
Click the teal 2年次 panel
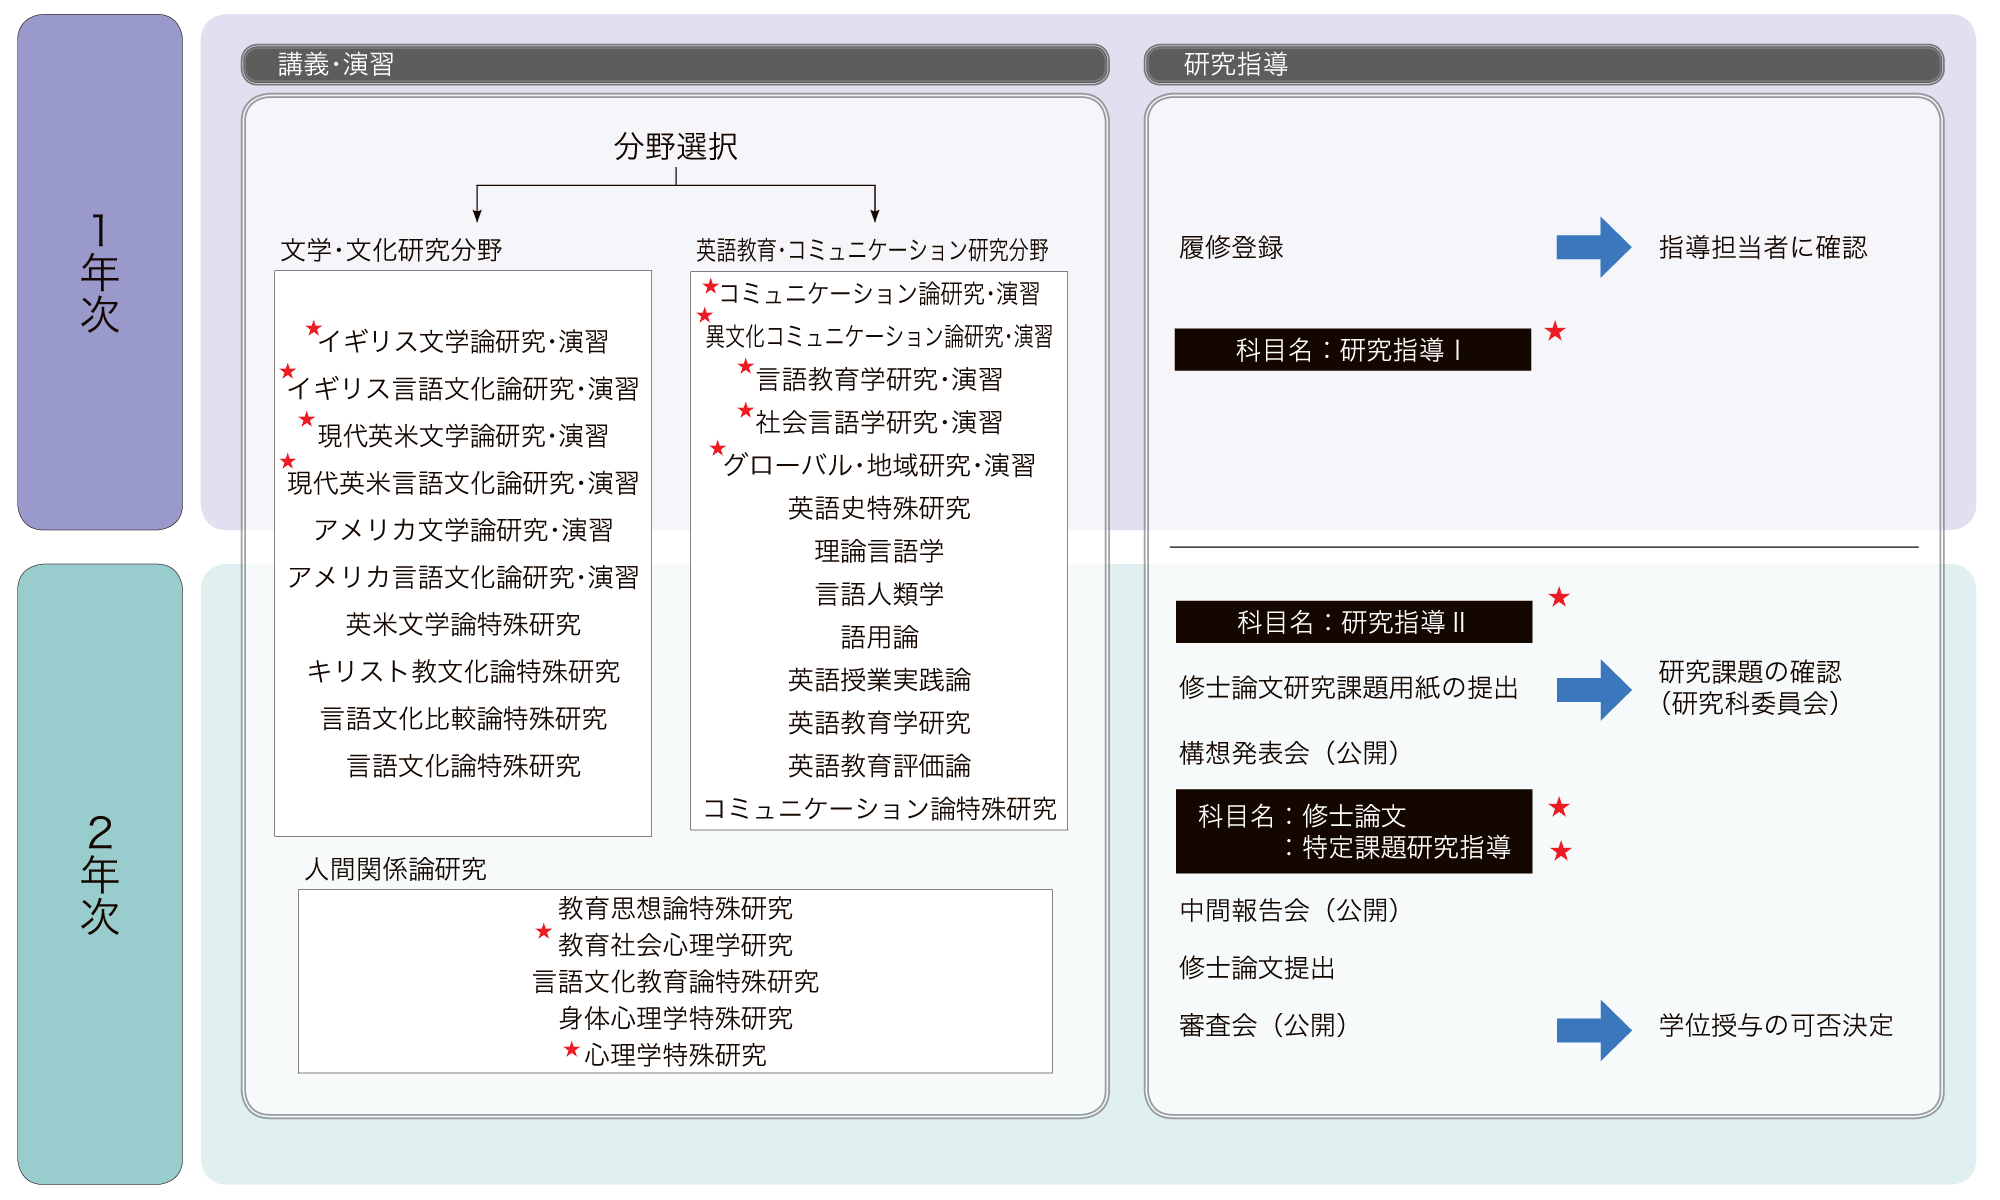[100, 873]
